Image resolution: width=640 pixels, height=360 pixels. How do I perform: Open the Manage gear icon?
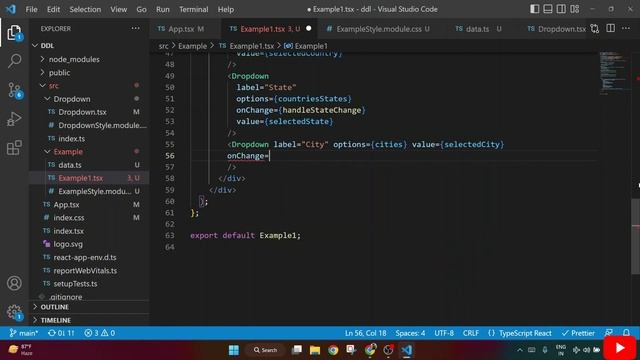coord(14,312)
